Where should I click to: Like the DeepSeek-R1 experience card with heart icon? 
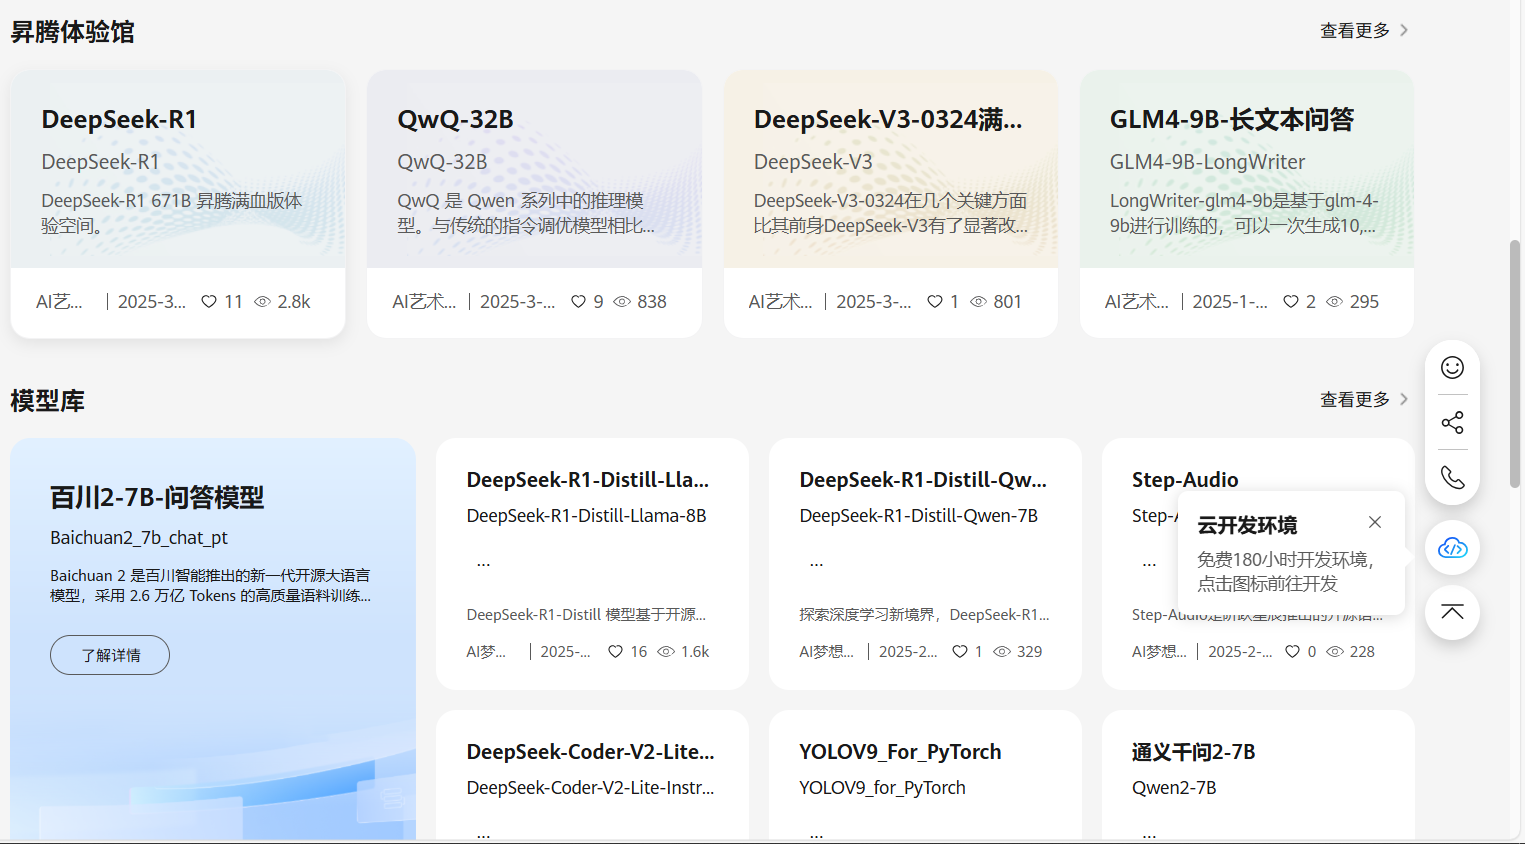tap(209, 301)
